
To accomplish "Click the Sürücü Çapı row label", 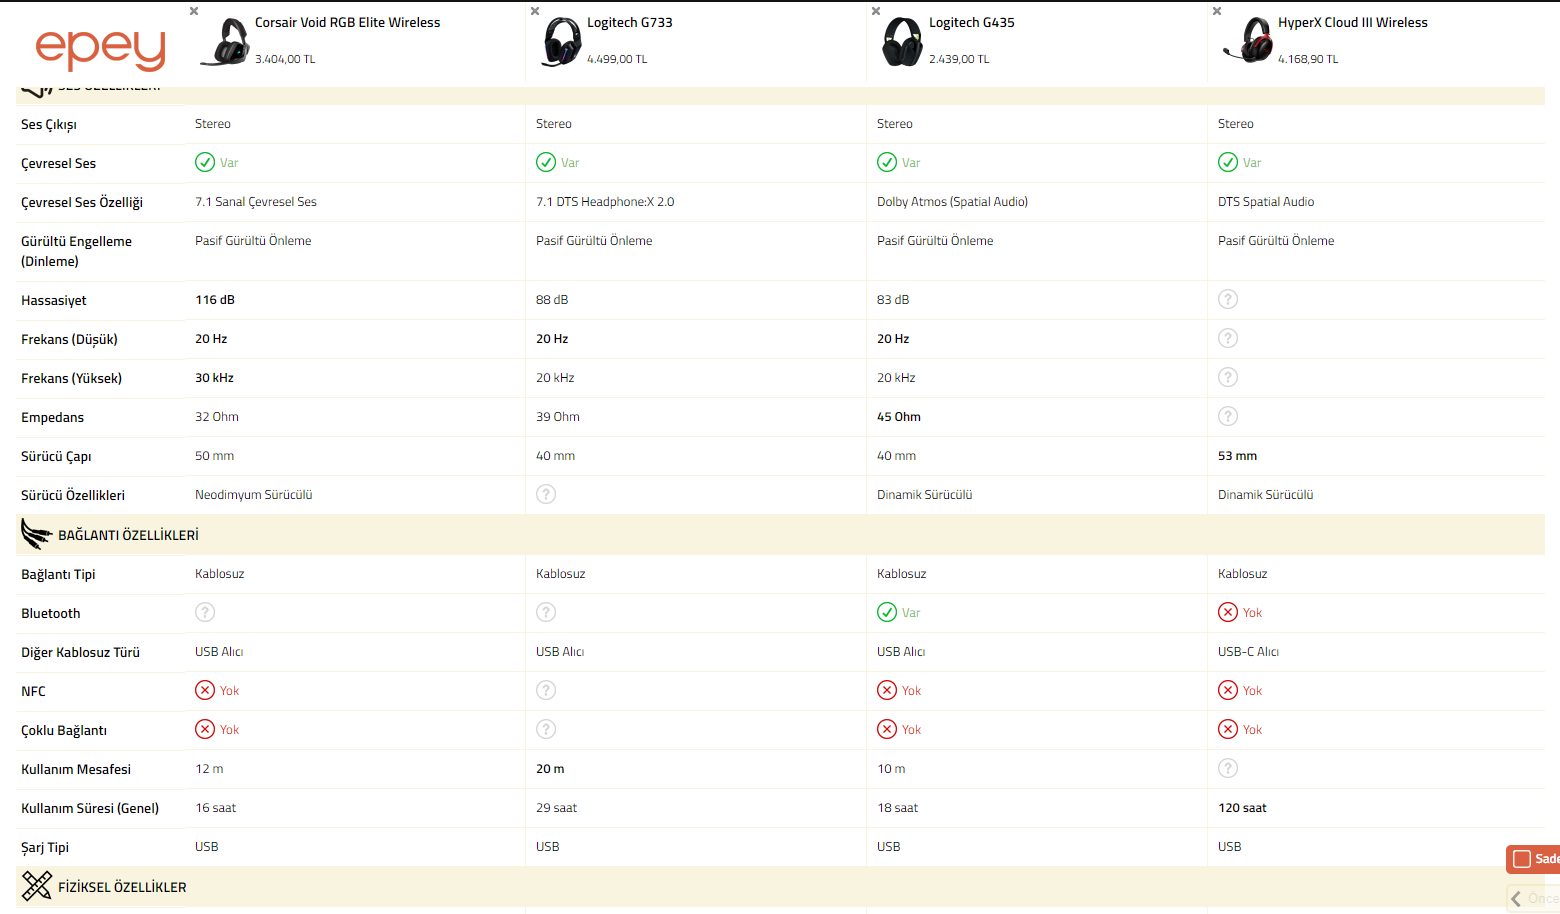I will [56, 457].
